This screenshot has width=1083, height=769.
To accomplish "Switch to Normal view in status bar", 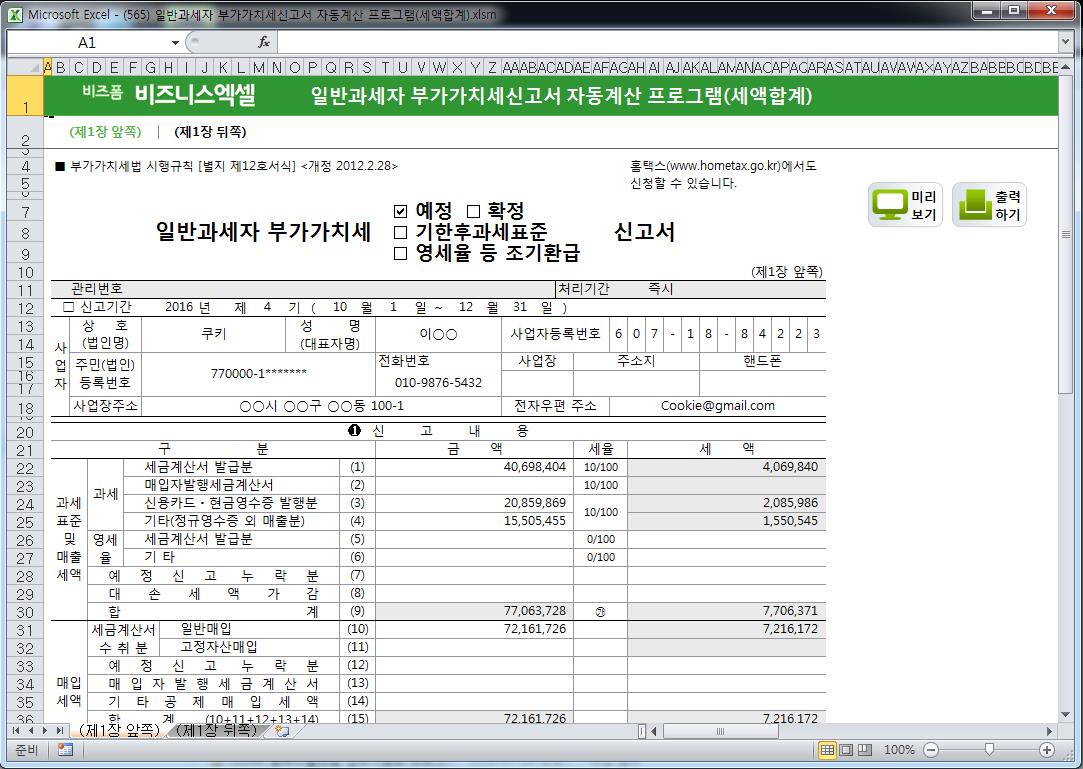I will 827,750.
